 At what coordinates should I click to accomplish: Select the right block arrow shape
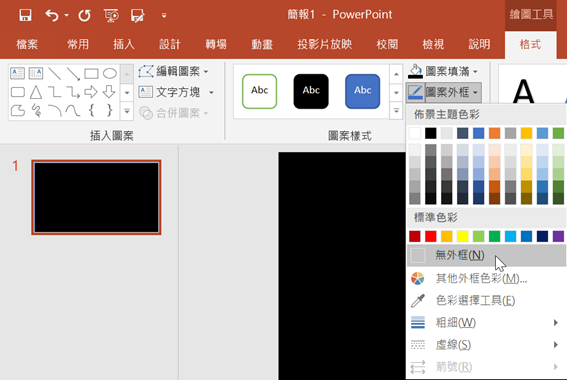tap(91, 92)
